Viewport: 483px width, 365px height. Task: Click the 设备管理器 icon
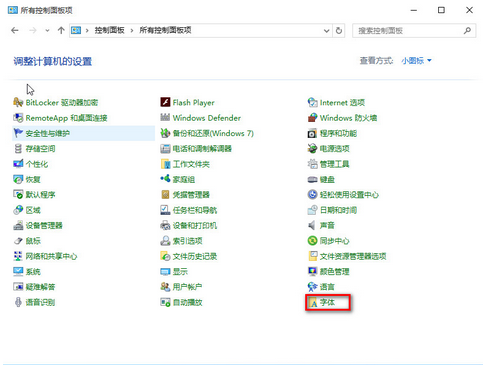(x=18, y=225)
